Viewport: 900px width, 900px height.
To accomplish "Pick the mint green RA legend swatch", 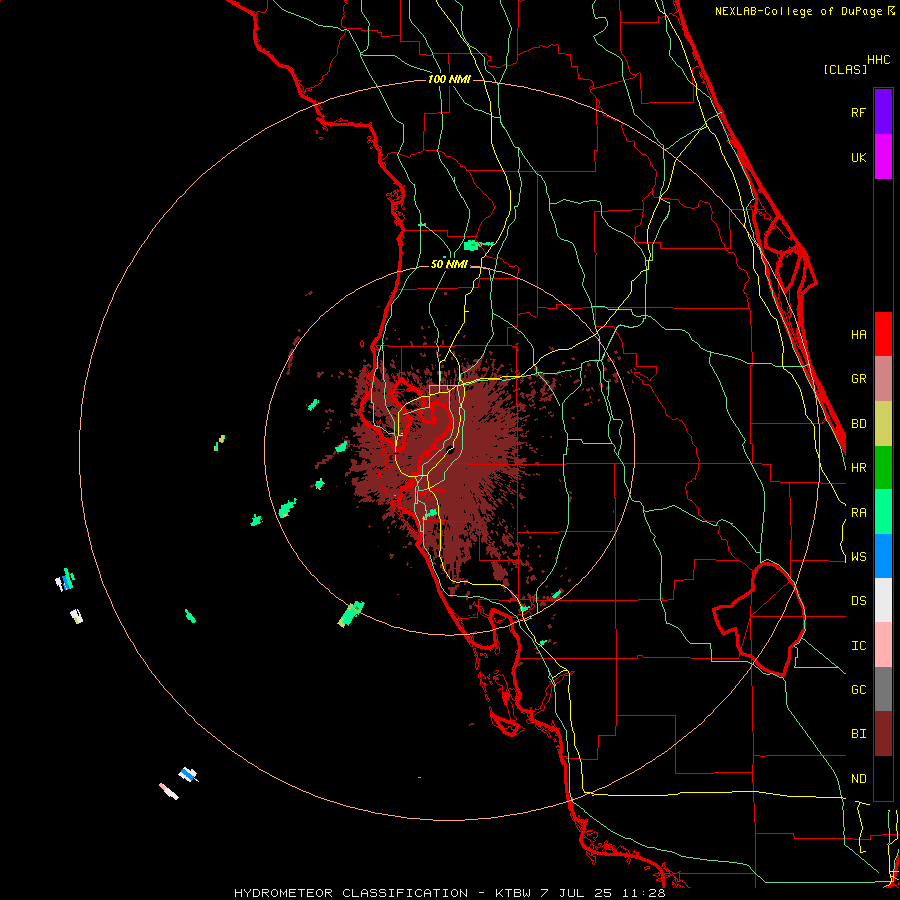I will [x=883, y=512].
